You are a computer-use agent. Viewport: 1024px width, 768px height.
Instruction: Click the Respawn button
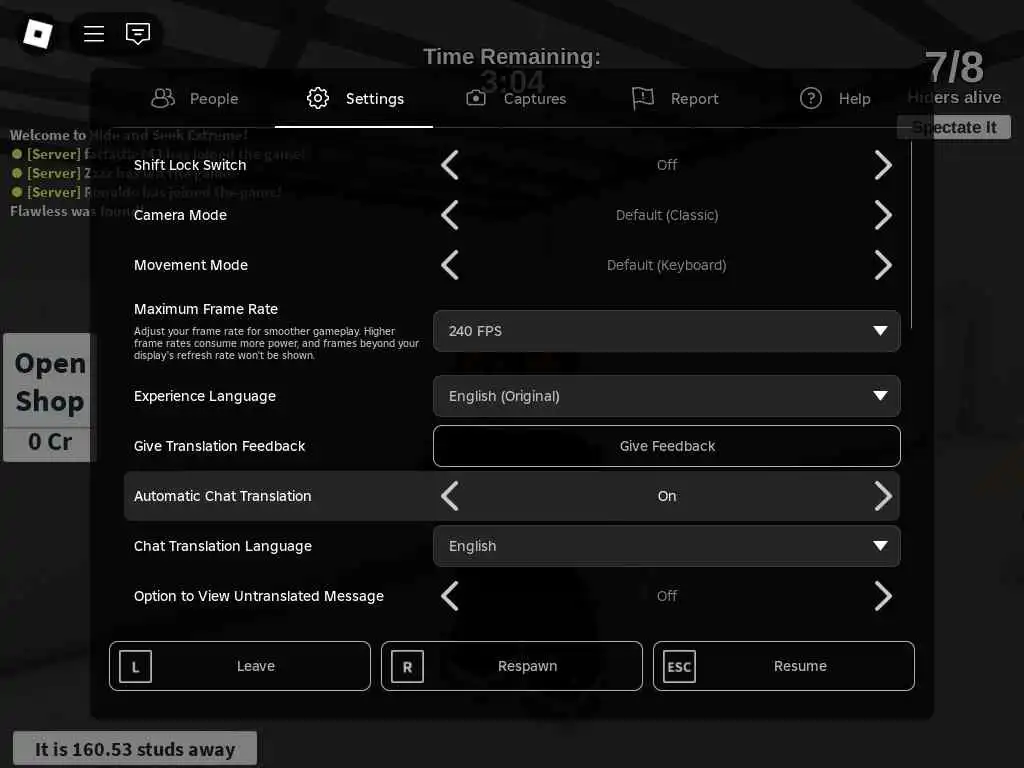pyautogui.click(x=512, y=666)
